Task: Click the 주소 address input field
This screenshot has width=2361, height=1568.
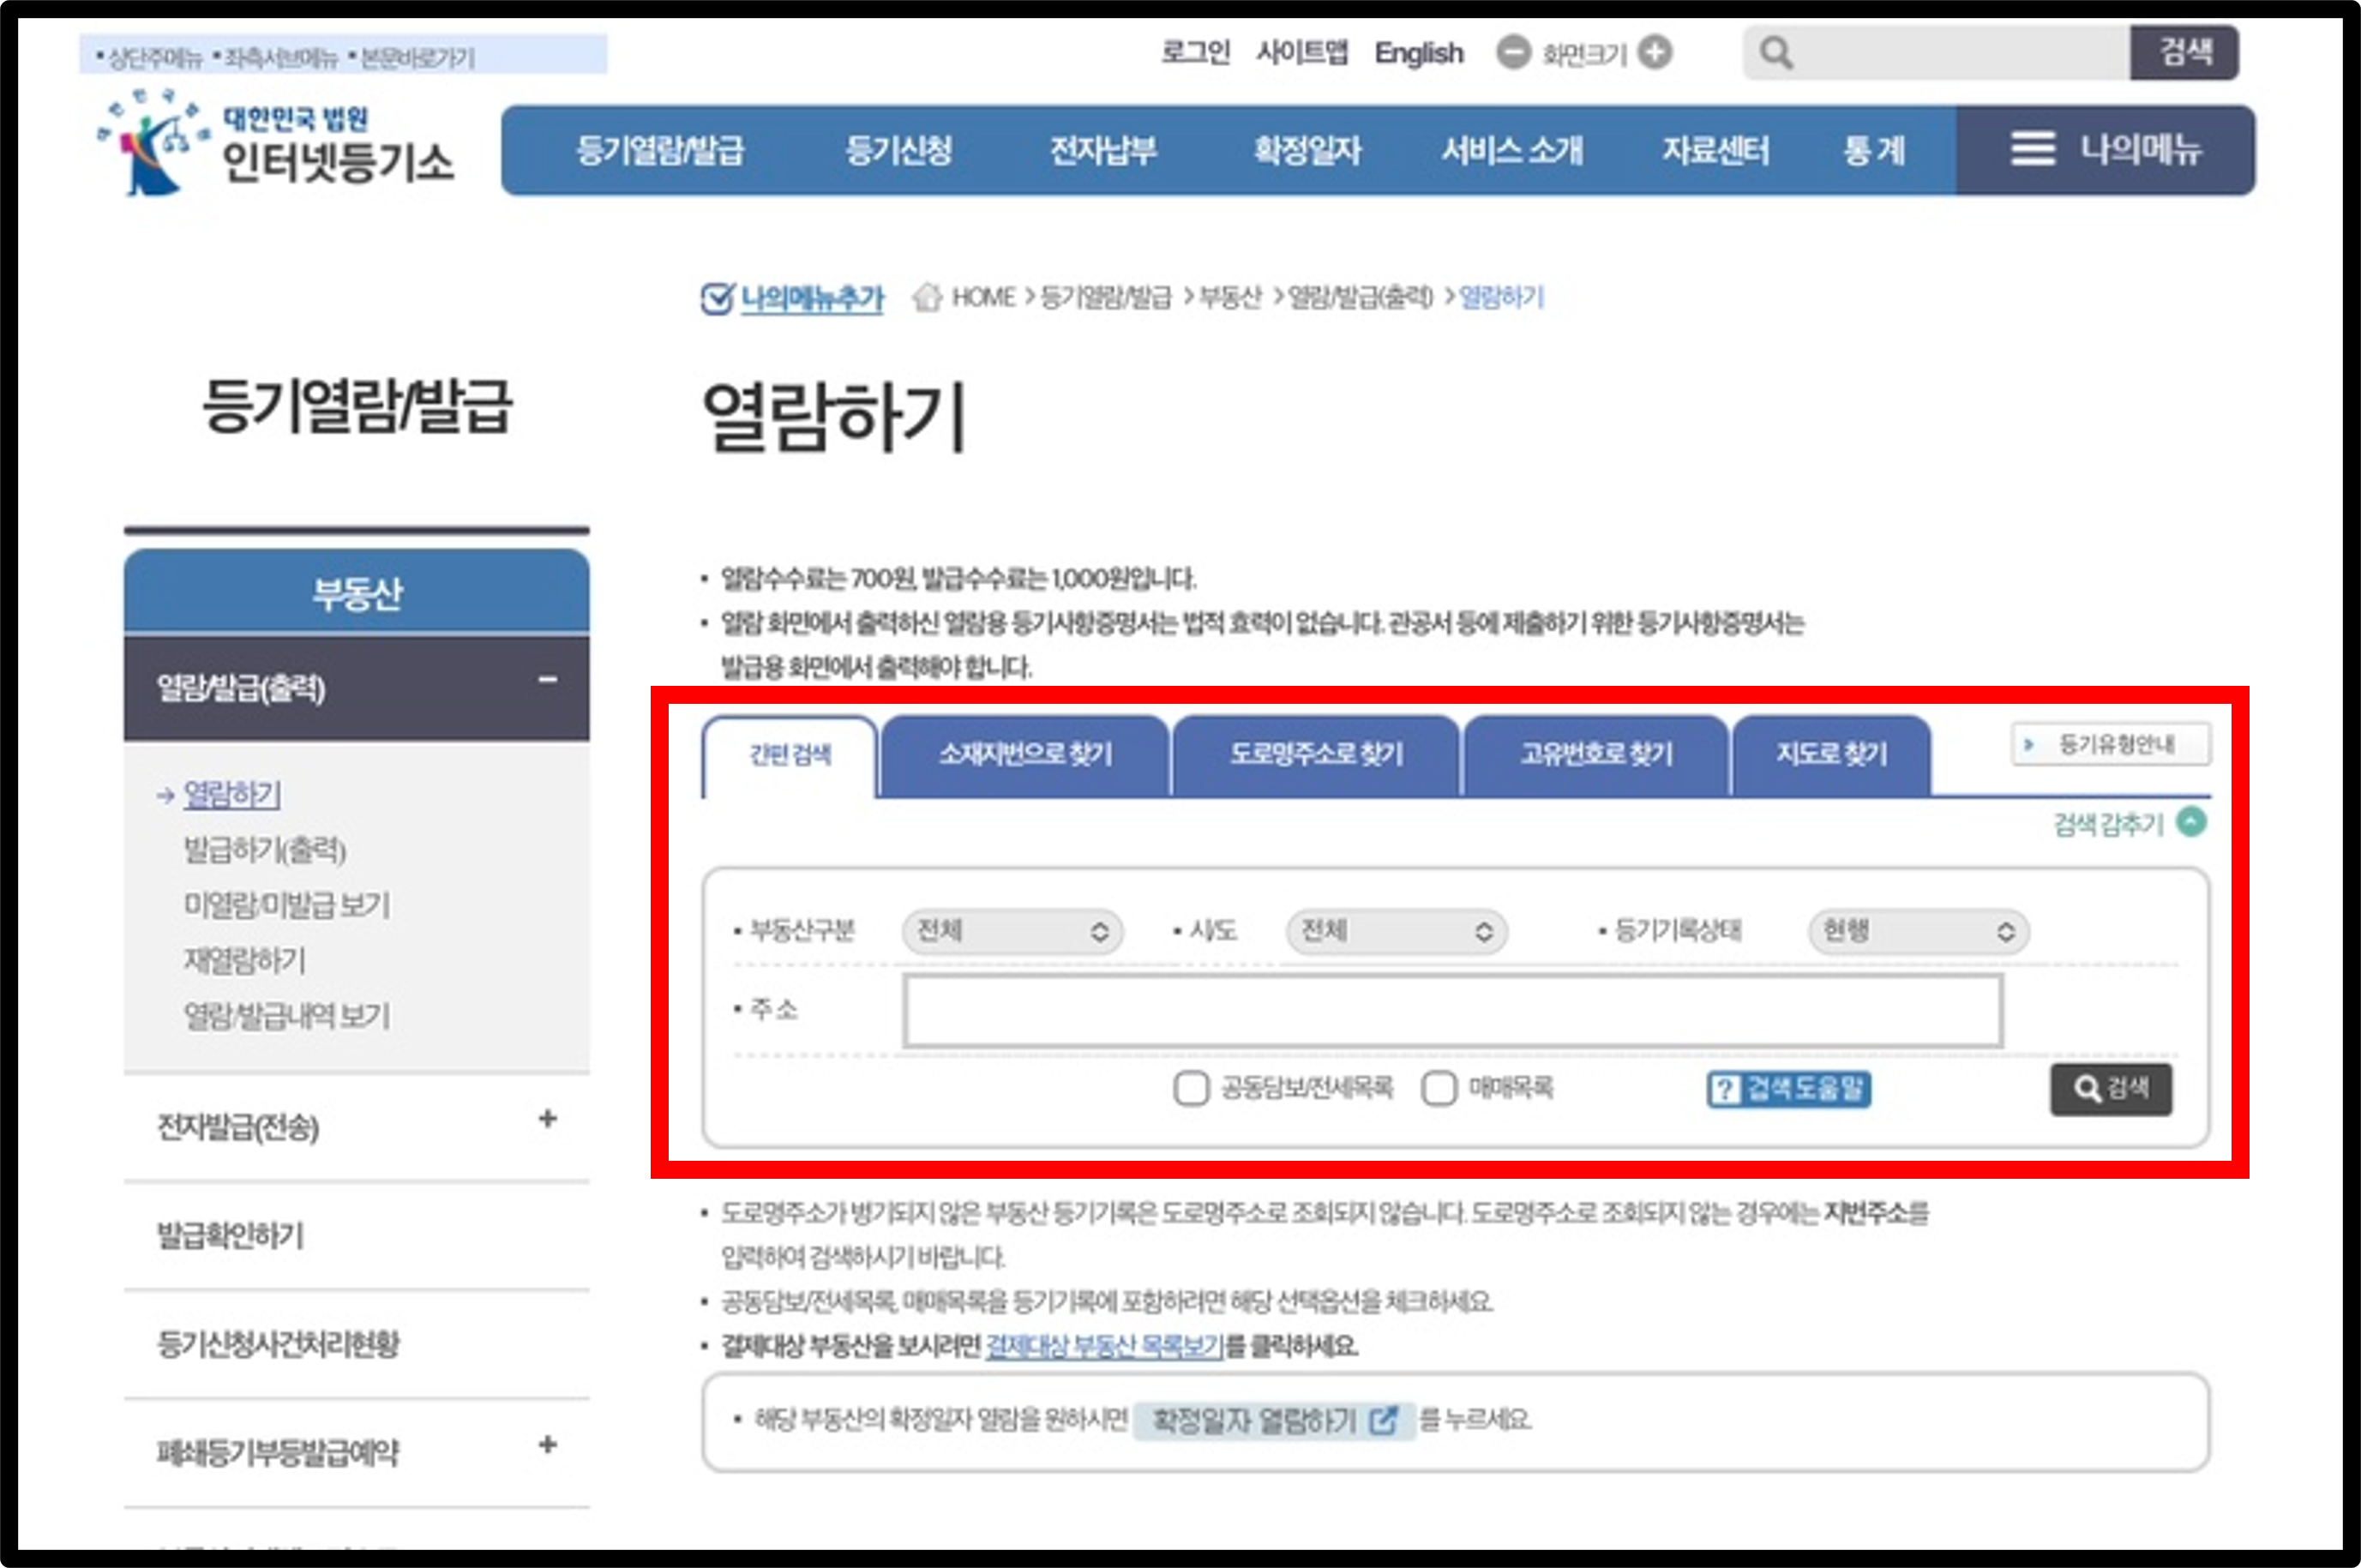Action: point(1452,1011)
